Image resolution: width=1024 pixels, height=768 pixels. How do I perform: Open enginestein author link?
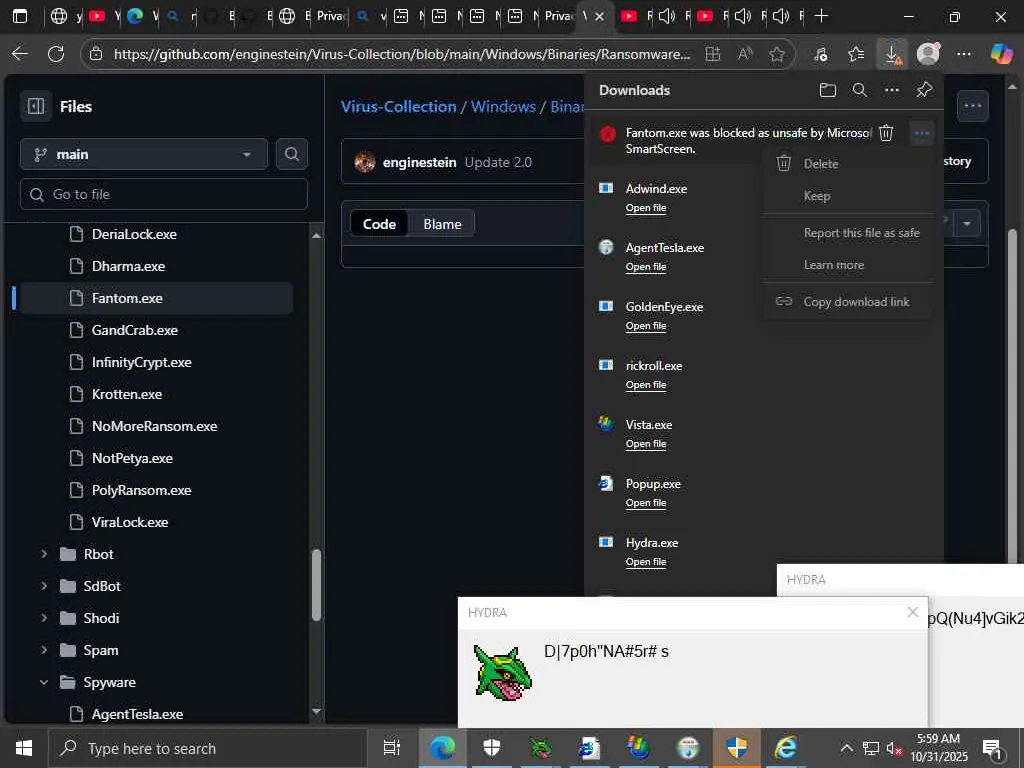(419, 162)
